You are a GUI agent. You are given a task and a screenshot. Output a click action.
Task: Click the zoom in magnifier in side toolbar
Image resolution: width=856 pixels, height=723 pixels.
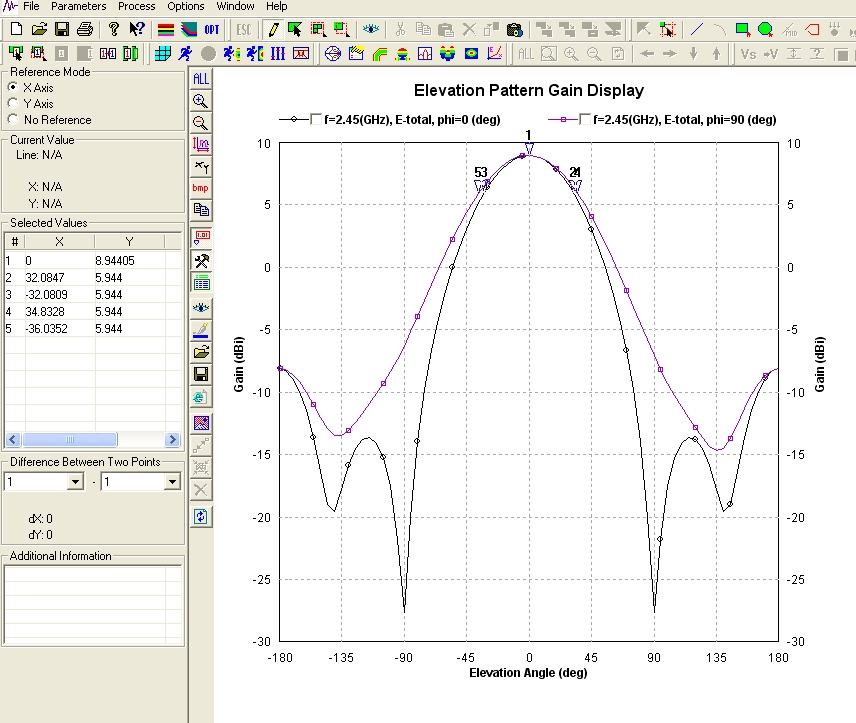201,100
